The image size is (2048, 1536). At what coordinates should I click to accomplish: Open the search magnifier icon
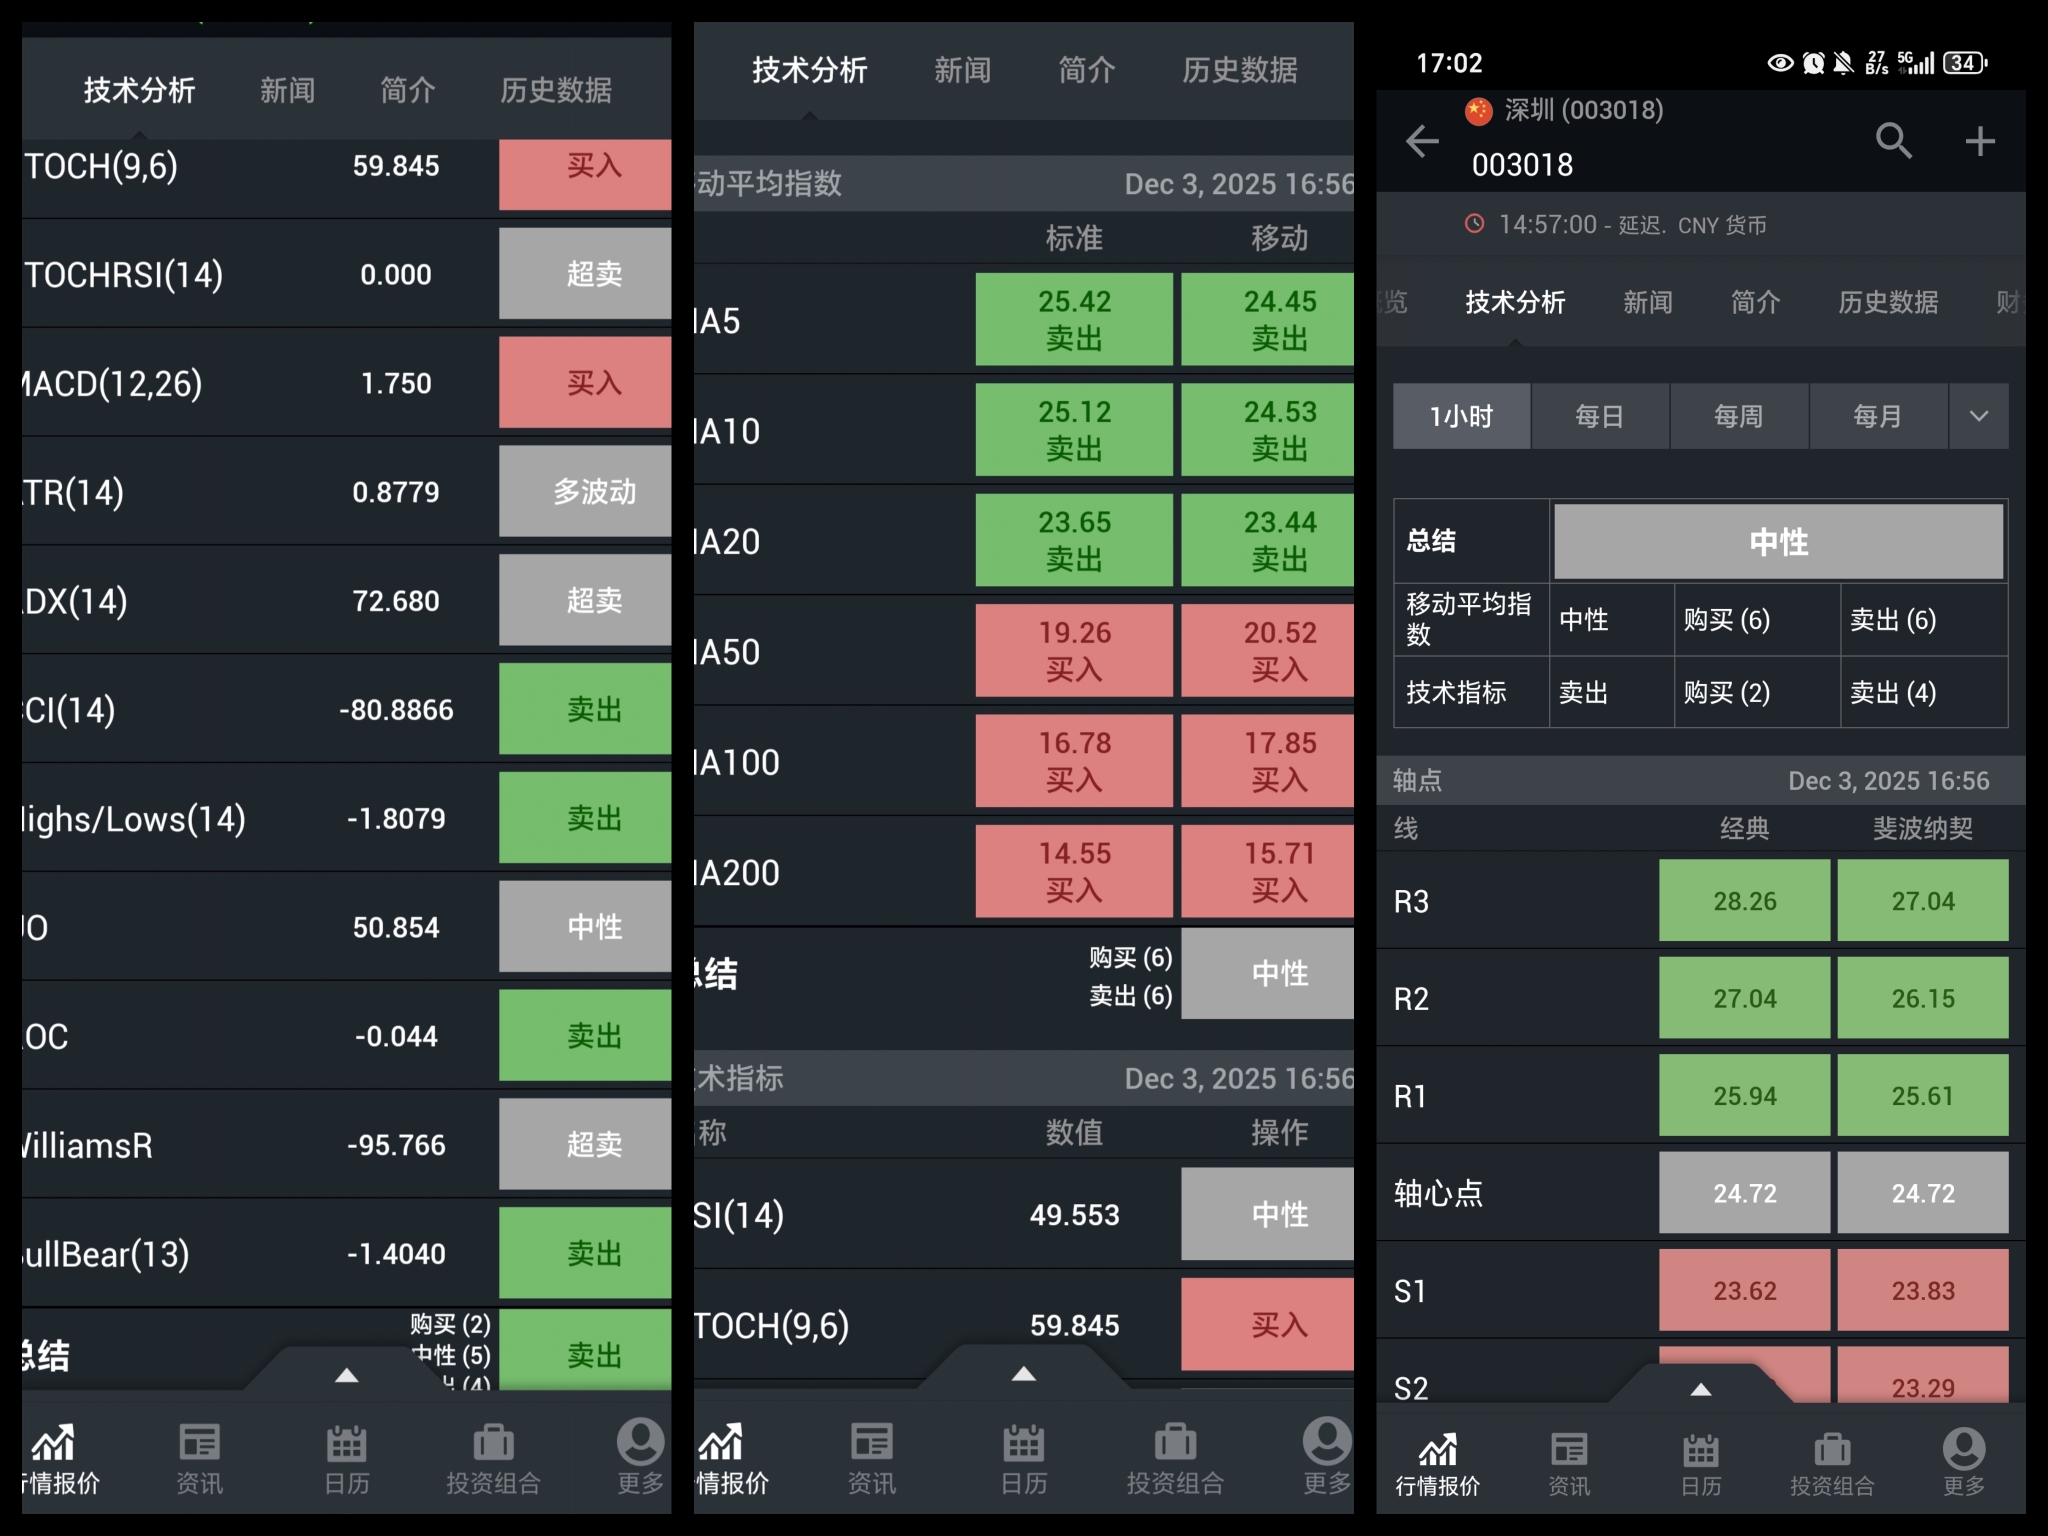coord(1893,141)
